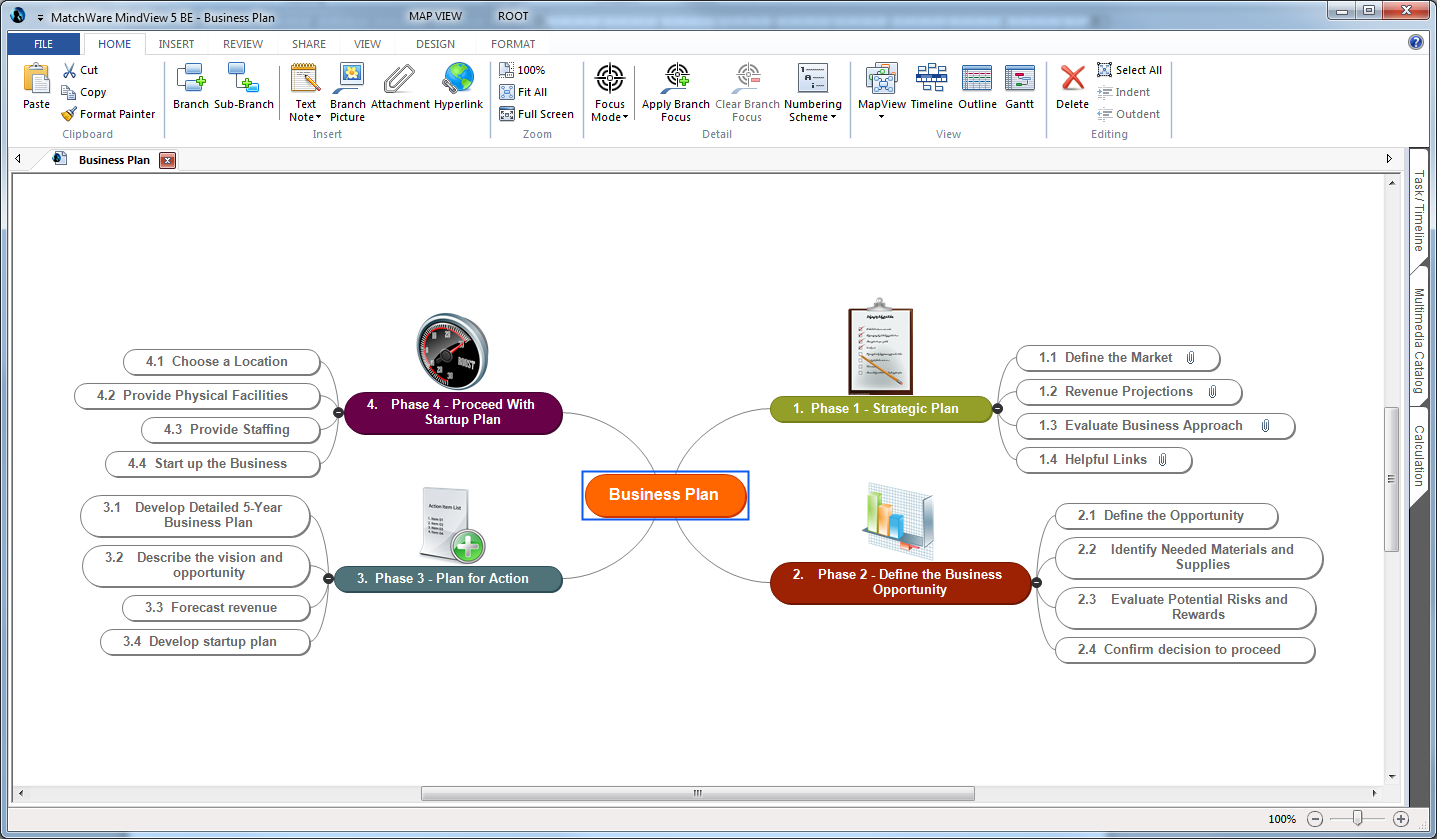
Task: Apply Branch Focus from the ribbon
Action: (676, 80)
